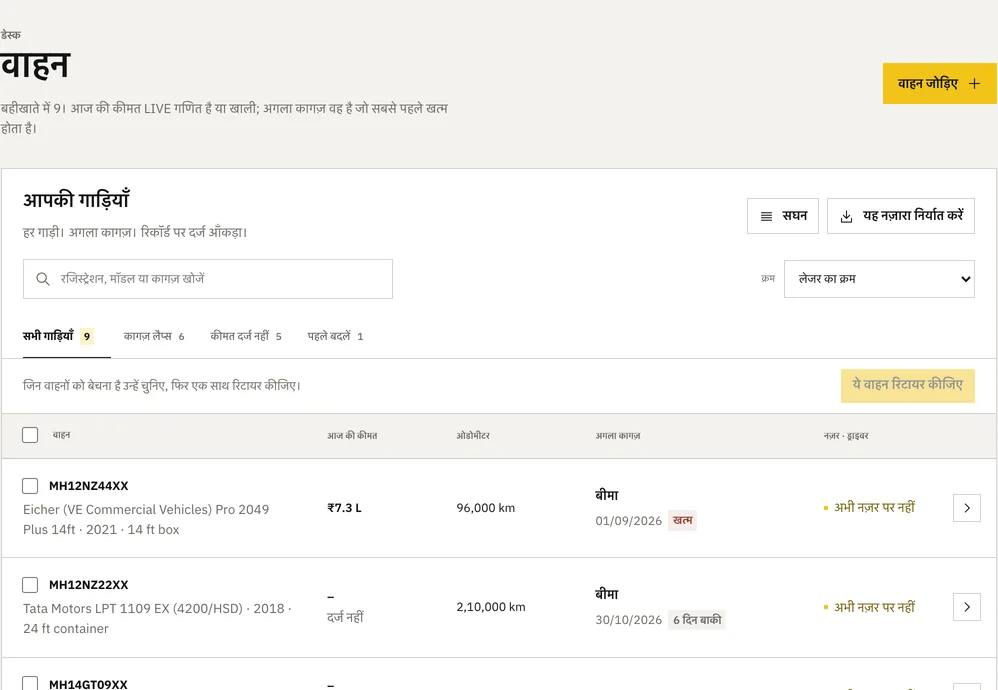Tick the checkbox for MH12NZ22XX
The width and height of the screenshot is (998, 690).
pos(30,585)
